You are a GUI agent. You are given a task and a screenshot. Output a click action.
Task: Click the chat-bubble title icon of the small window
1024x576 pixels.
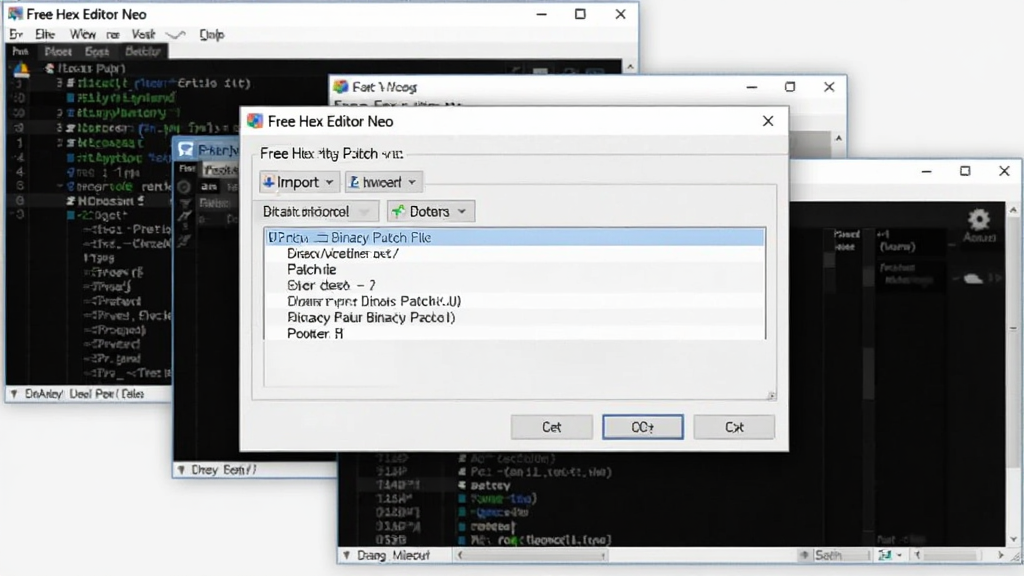click(185, 150)
